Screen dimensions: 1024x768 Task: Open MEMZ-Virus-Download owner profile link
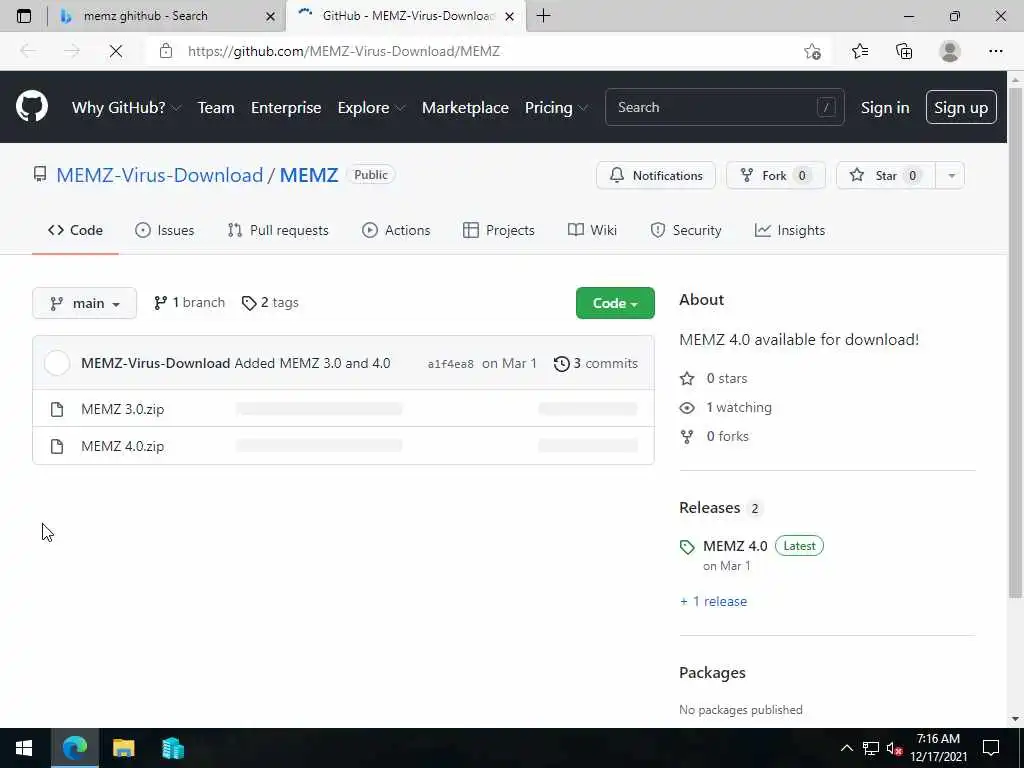click(159, 175)
